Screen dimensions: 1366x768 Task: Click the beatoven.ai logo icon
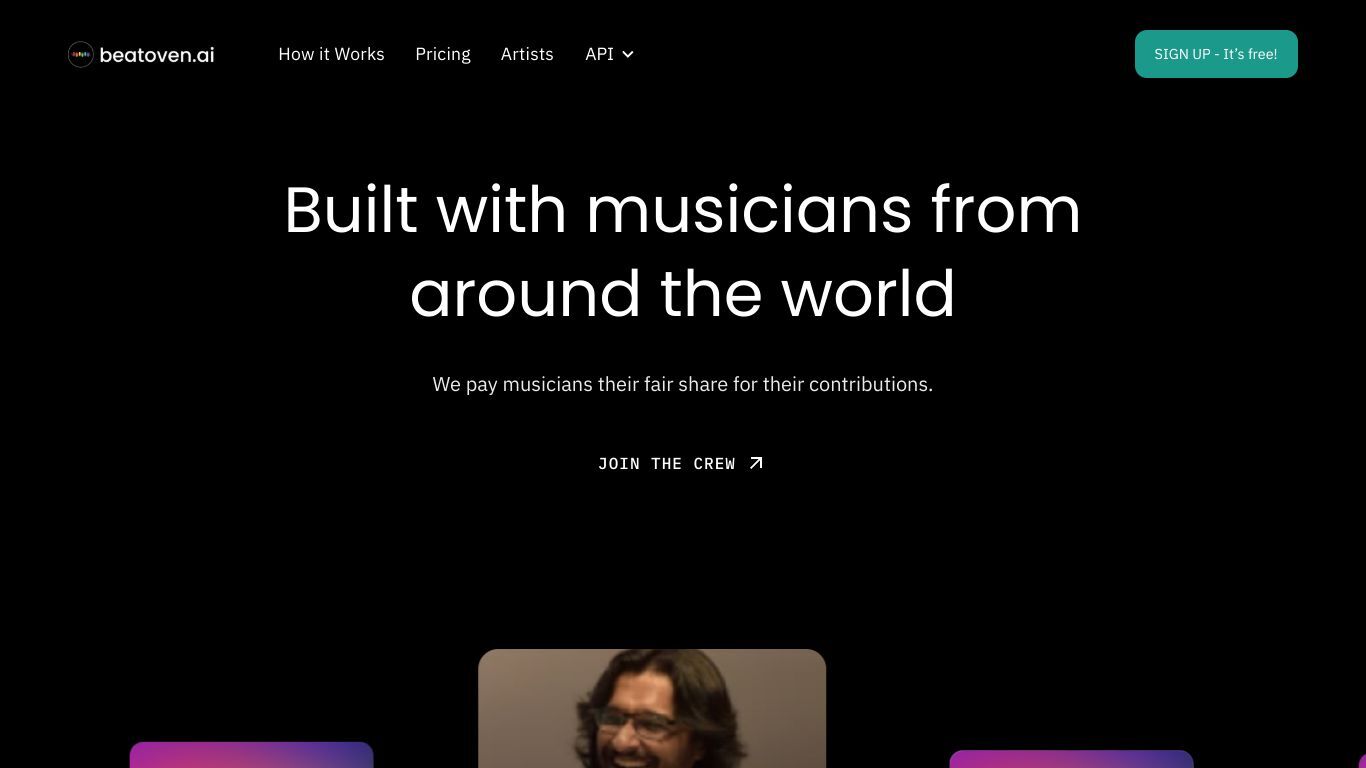tap(81, 54)
